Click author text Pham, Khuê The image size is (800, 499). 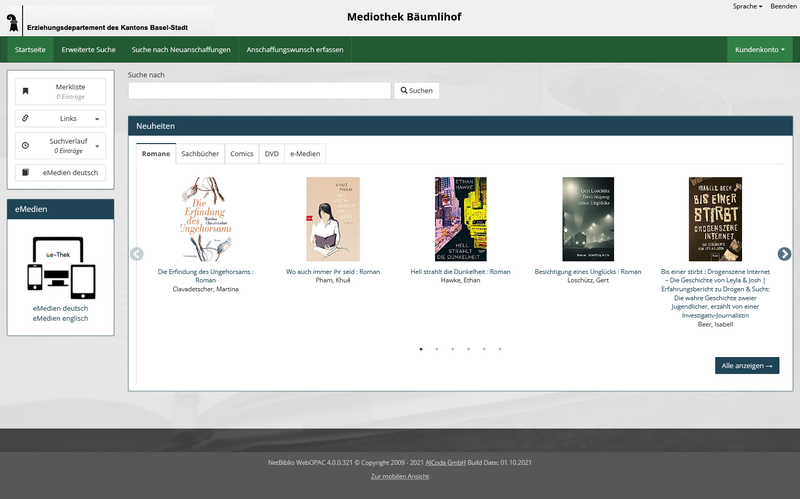(333, 280)
